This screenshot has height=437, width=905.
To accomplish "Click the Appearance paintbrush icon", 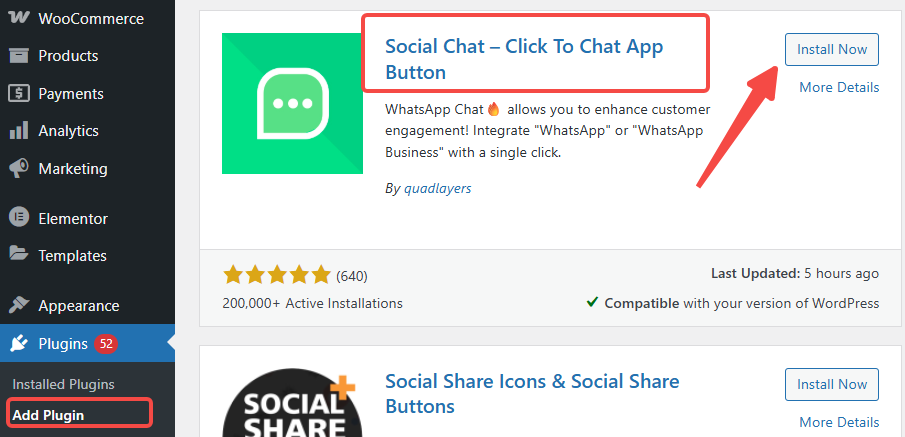I will pos(18,306).
